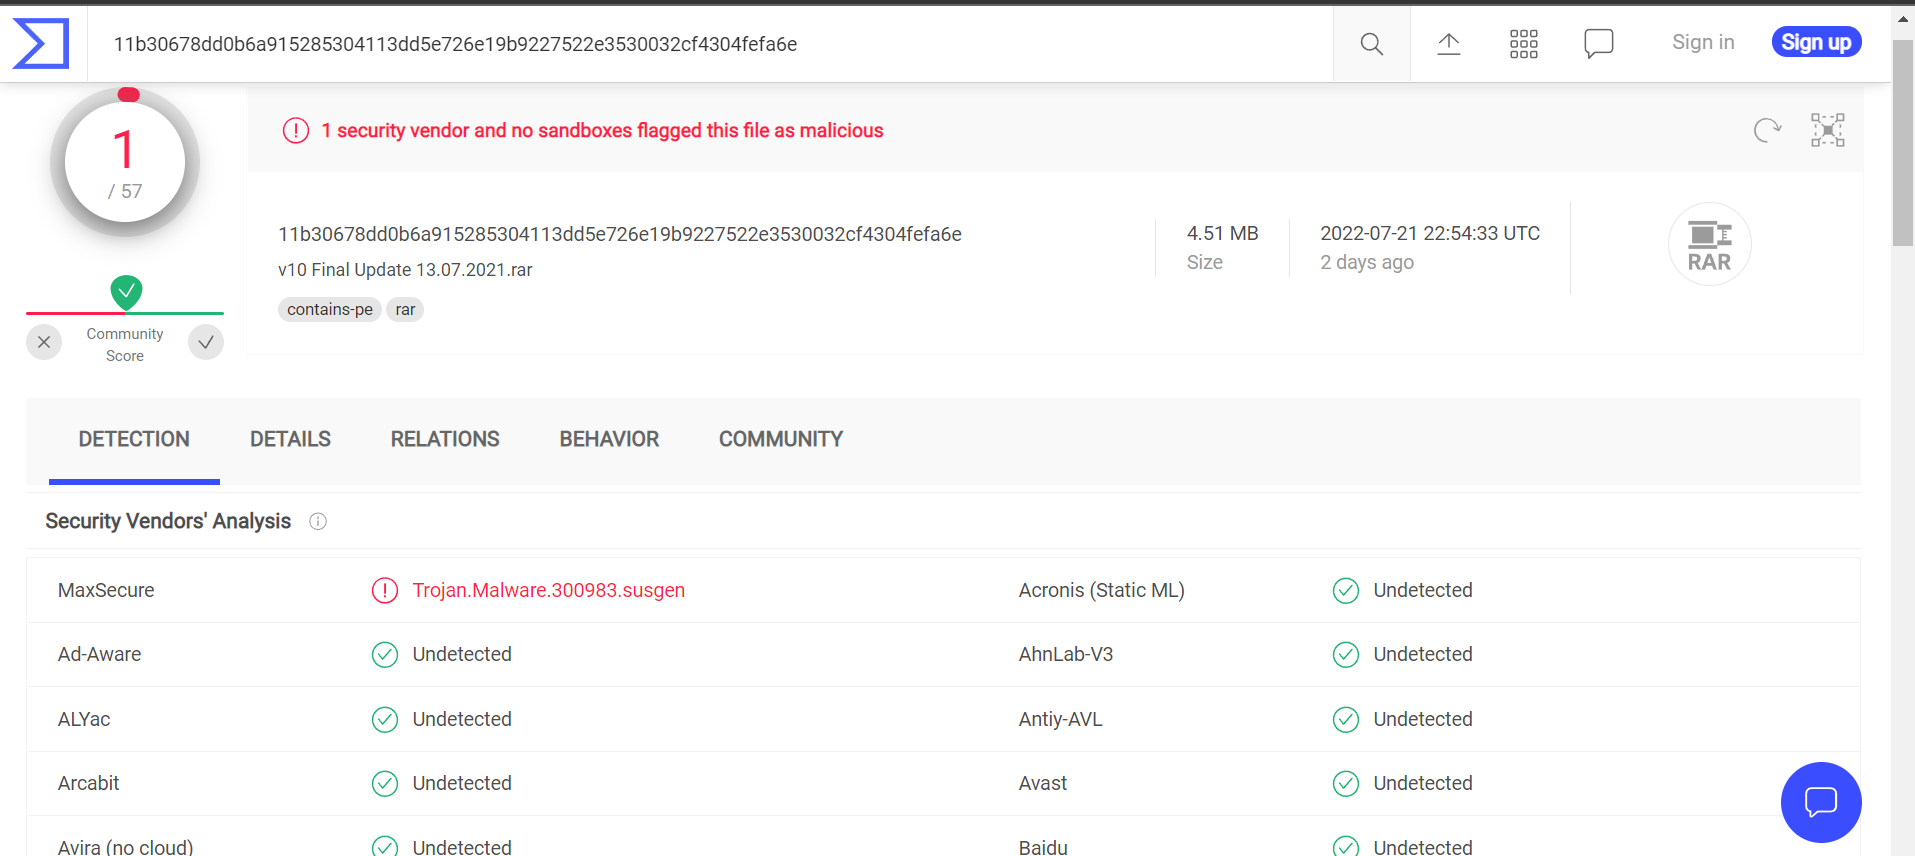The height and width of the screenshot is (856, 1915).
Task: Open the COMMUNITY tab
Action: coord(781,440)
